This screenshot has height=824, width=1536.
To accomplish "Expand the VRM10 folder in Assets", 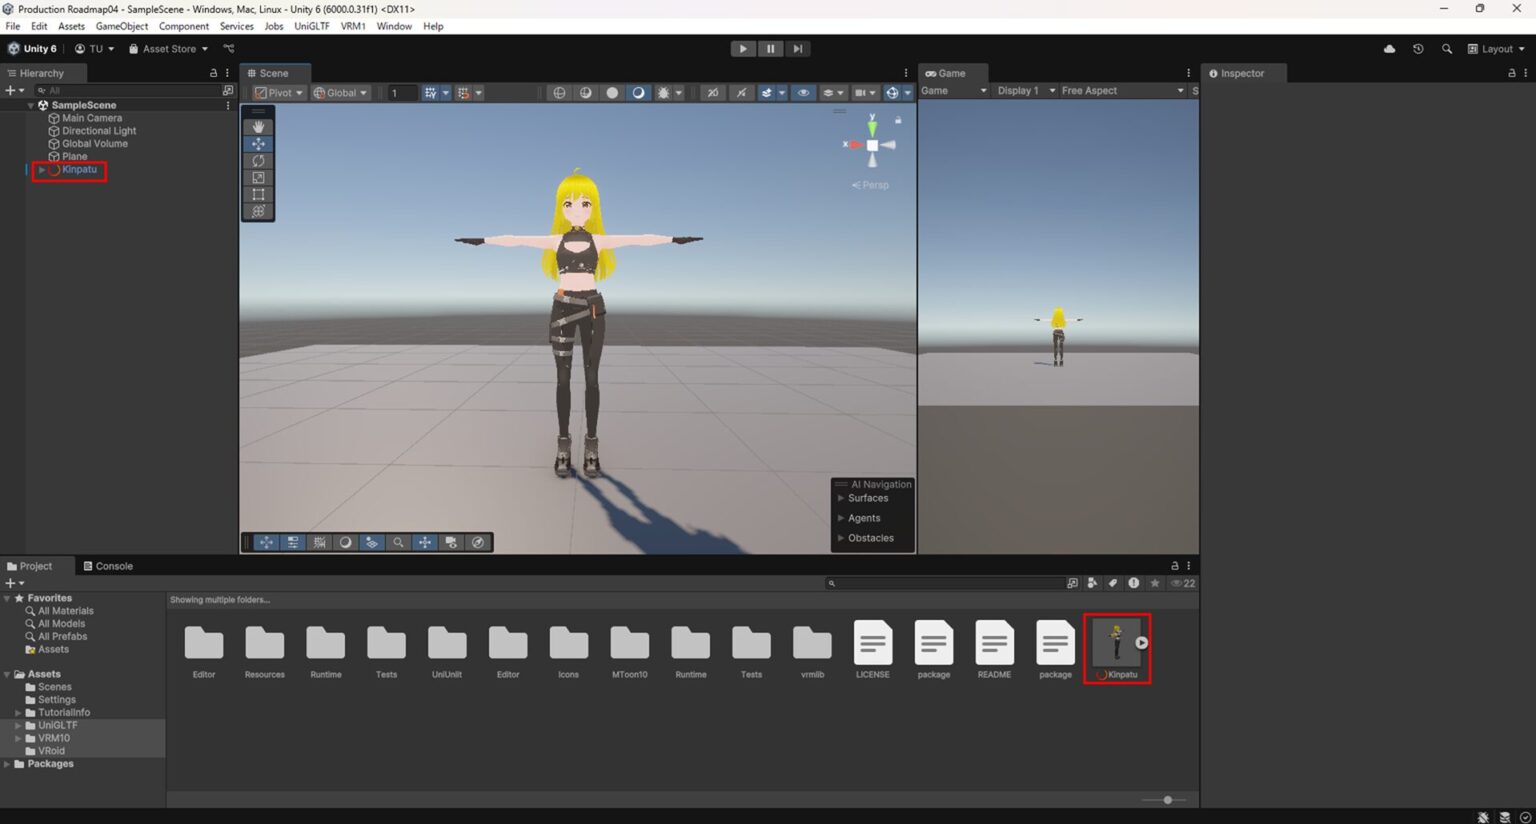I will pyautogui.click(x=18, y=738).
